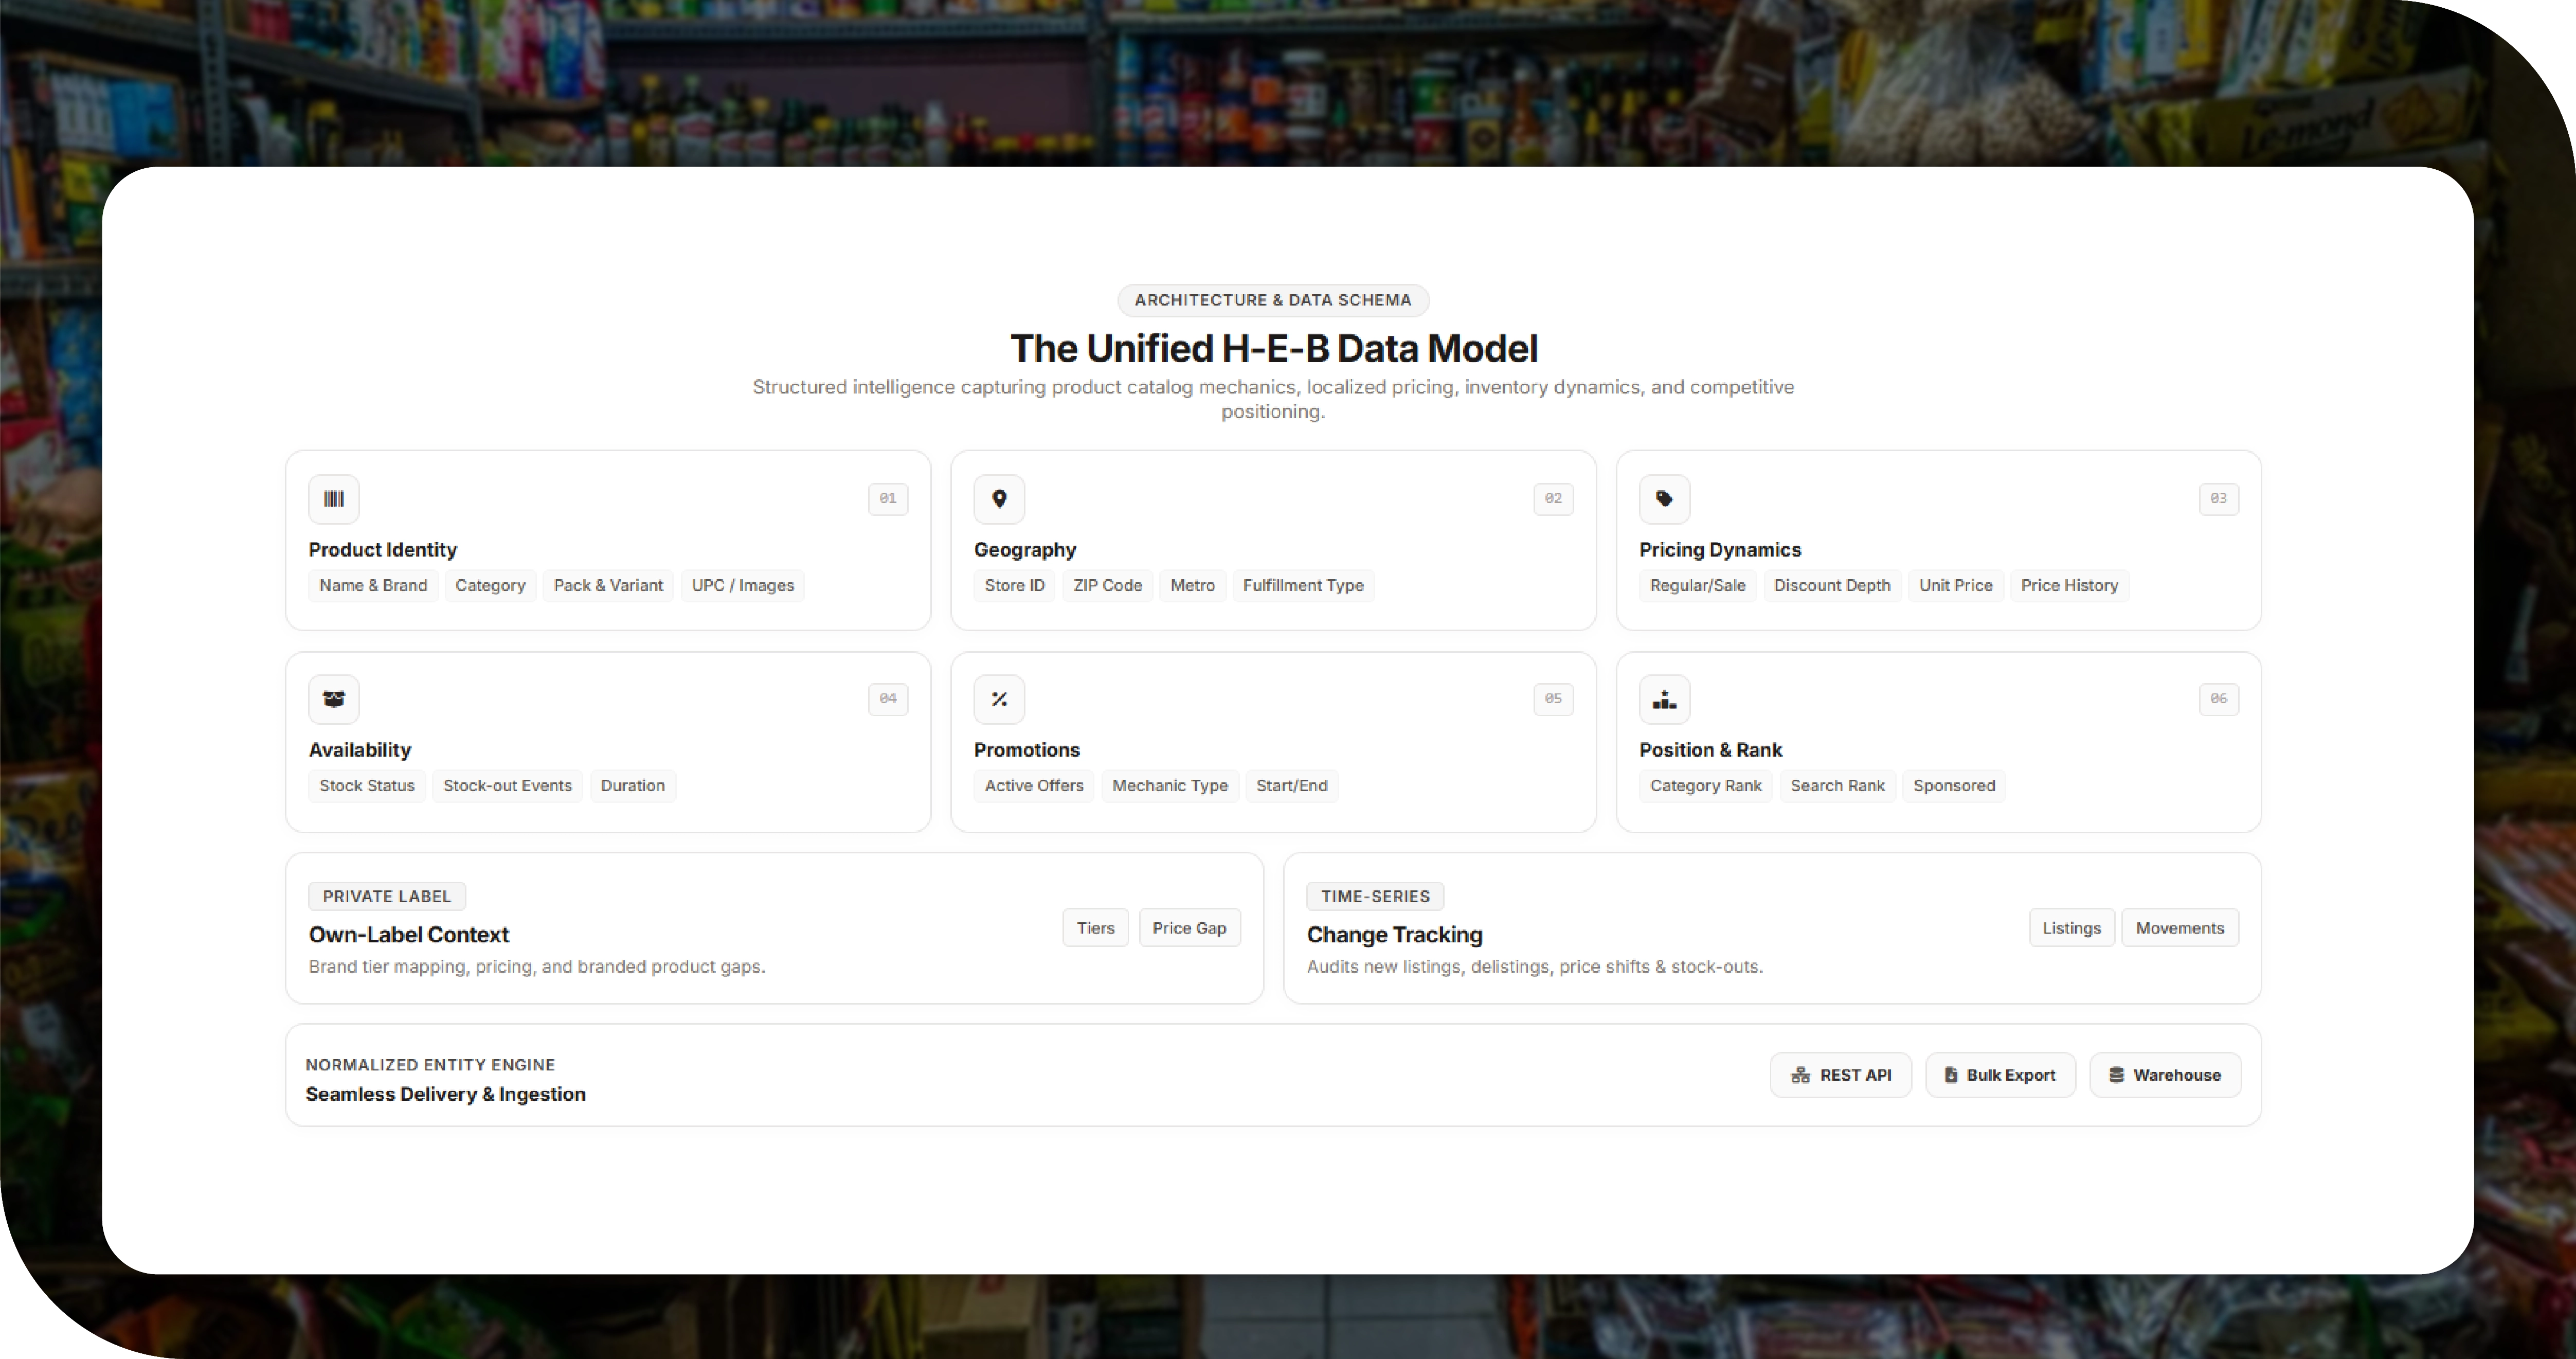Click the map pin icon on Geography card
Viewport: 2576px width, 1359px height.
pos(999,499)
